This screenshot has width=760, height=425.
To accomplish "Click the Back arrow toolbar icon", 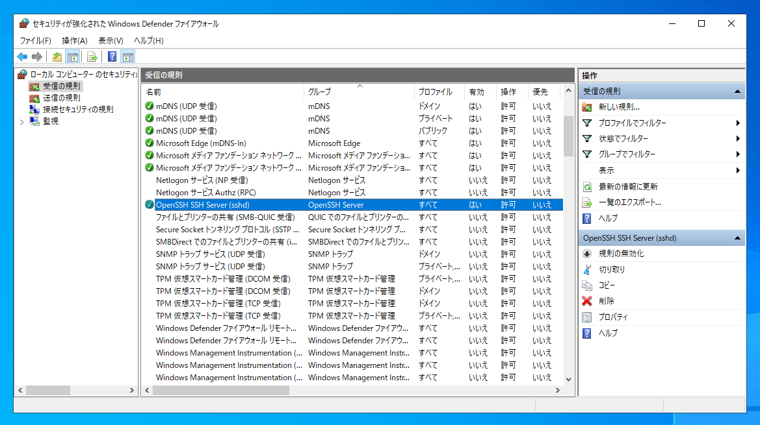I will (22, 57).
